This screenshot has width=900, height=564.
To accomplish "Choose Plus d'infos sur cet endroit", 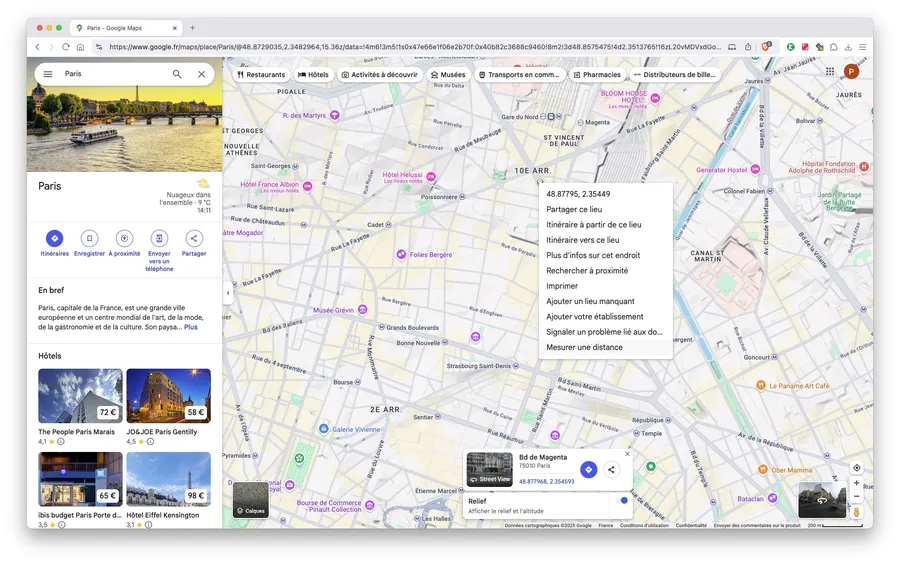I will coord(606,255).
